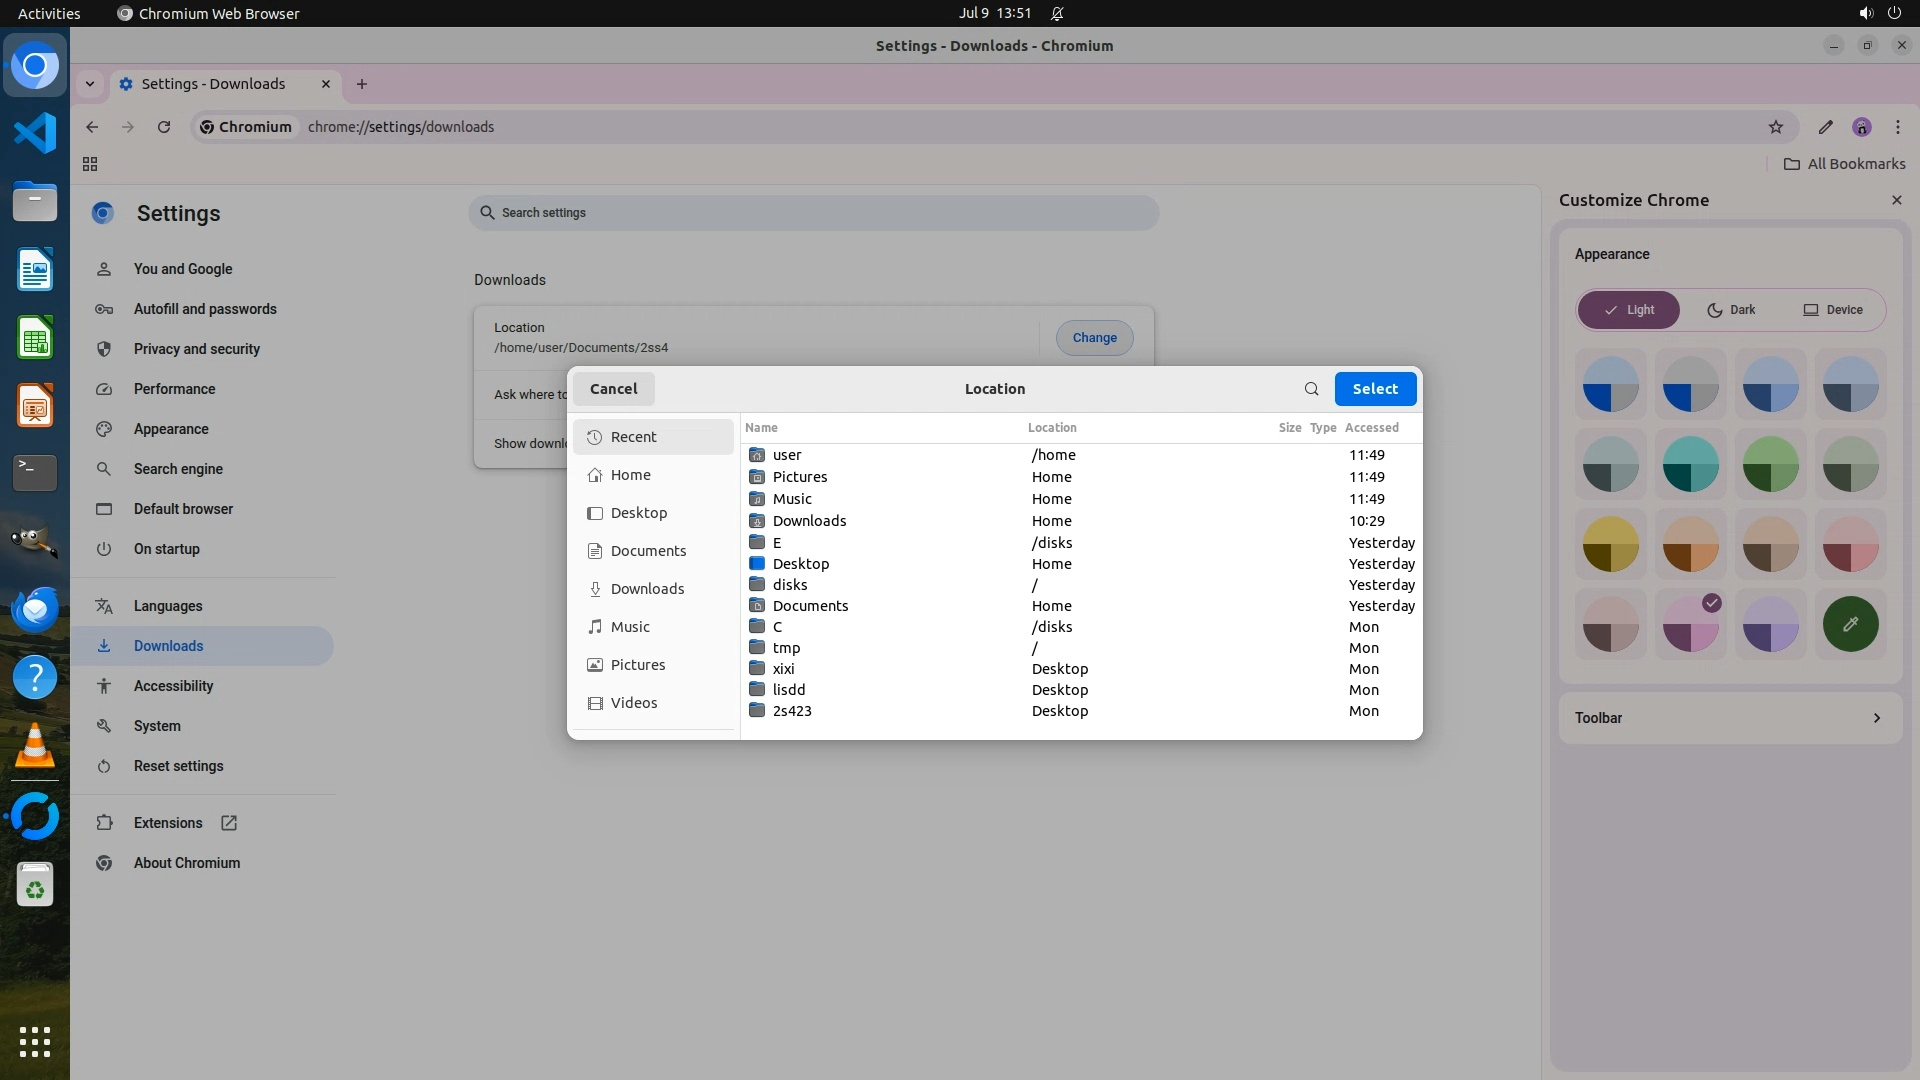Choose the teal color theme swatch
The width and height of the screenshot is (1920, 1080).
(1690, 465)
